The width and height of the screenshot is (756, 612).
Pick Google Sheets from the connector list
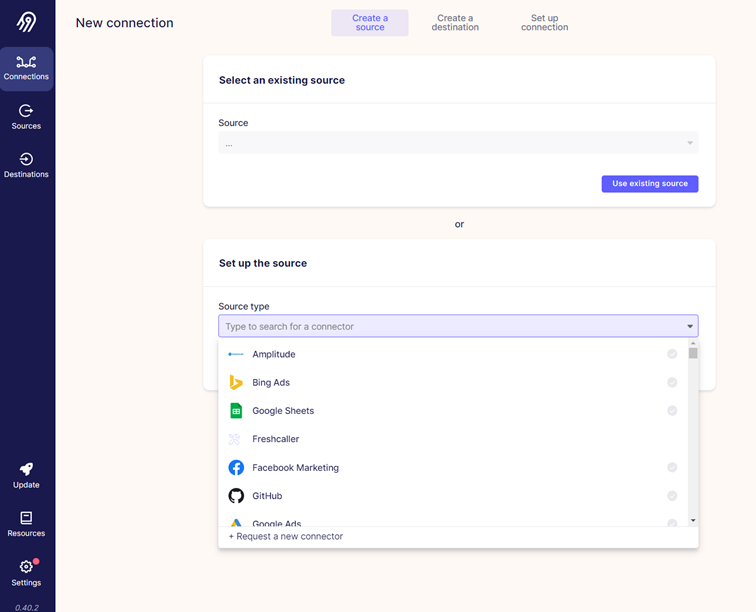(282, 411)
